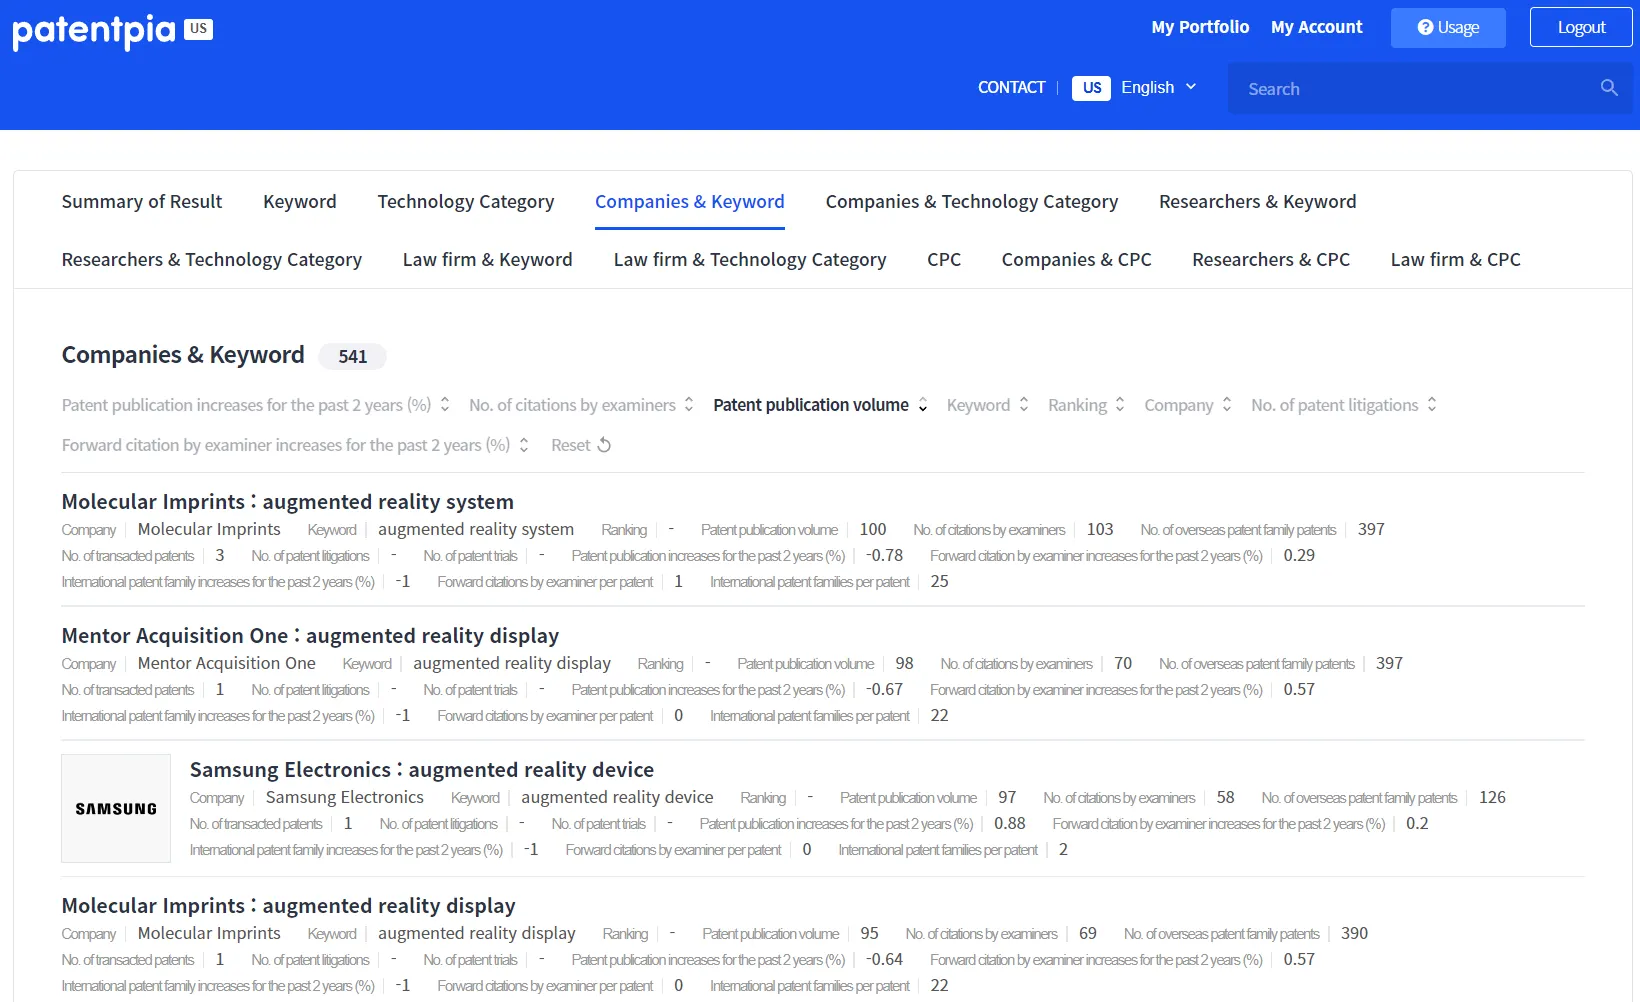Click the Companies & Keyword section heading
1640x1002 pixels.
(183, 355)
